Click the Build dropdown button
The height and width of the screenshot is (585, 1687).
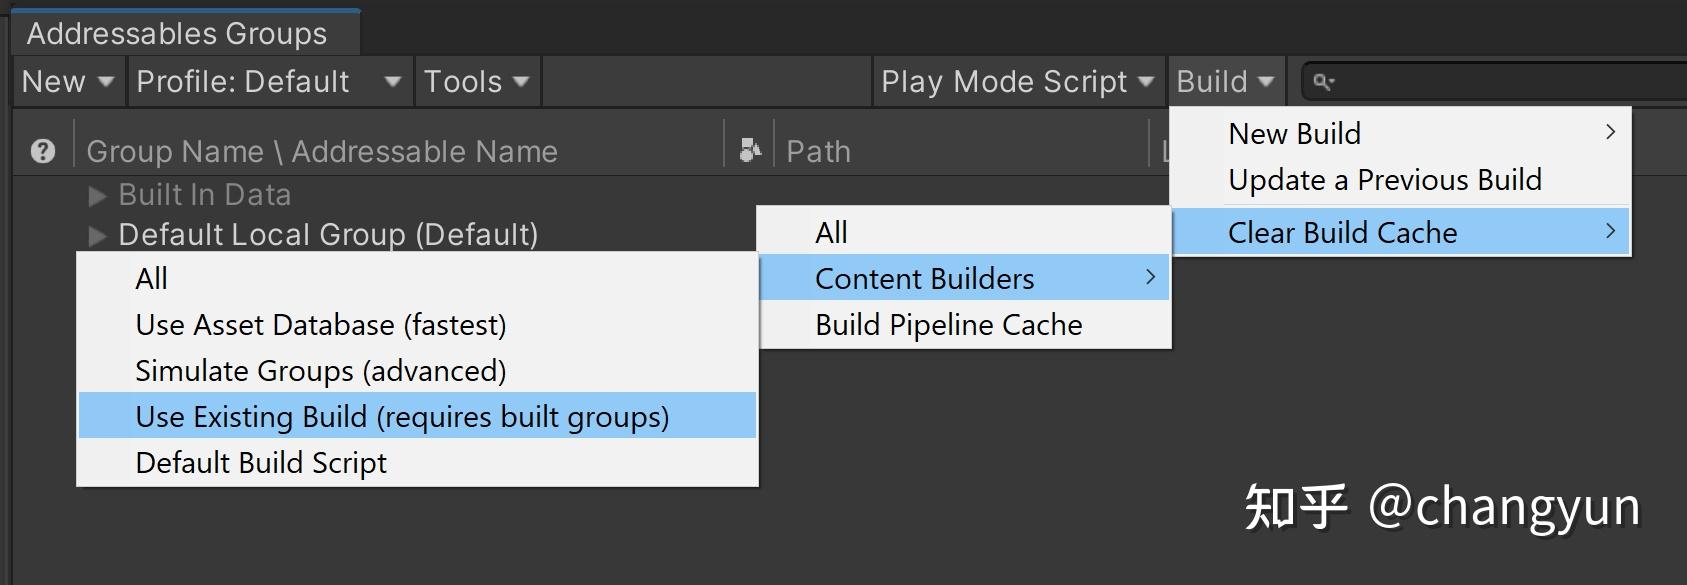[1225, 82]
